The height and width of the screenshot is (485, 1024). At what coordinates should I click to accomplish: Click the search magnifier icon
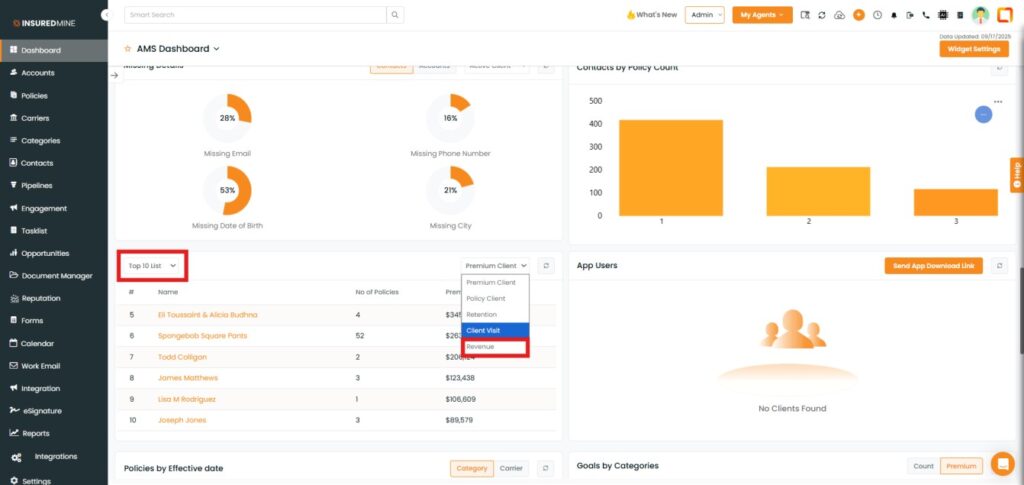click(396, 15)
